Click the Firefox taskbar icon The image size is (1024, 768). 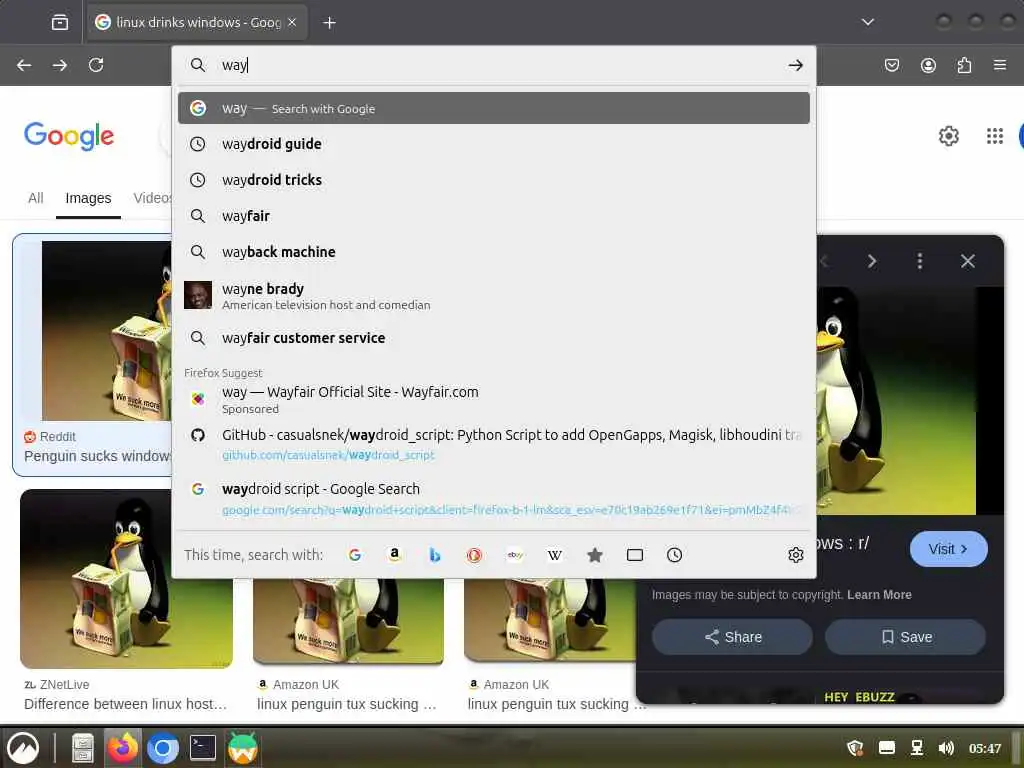click(123, 748)
